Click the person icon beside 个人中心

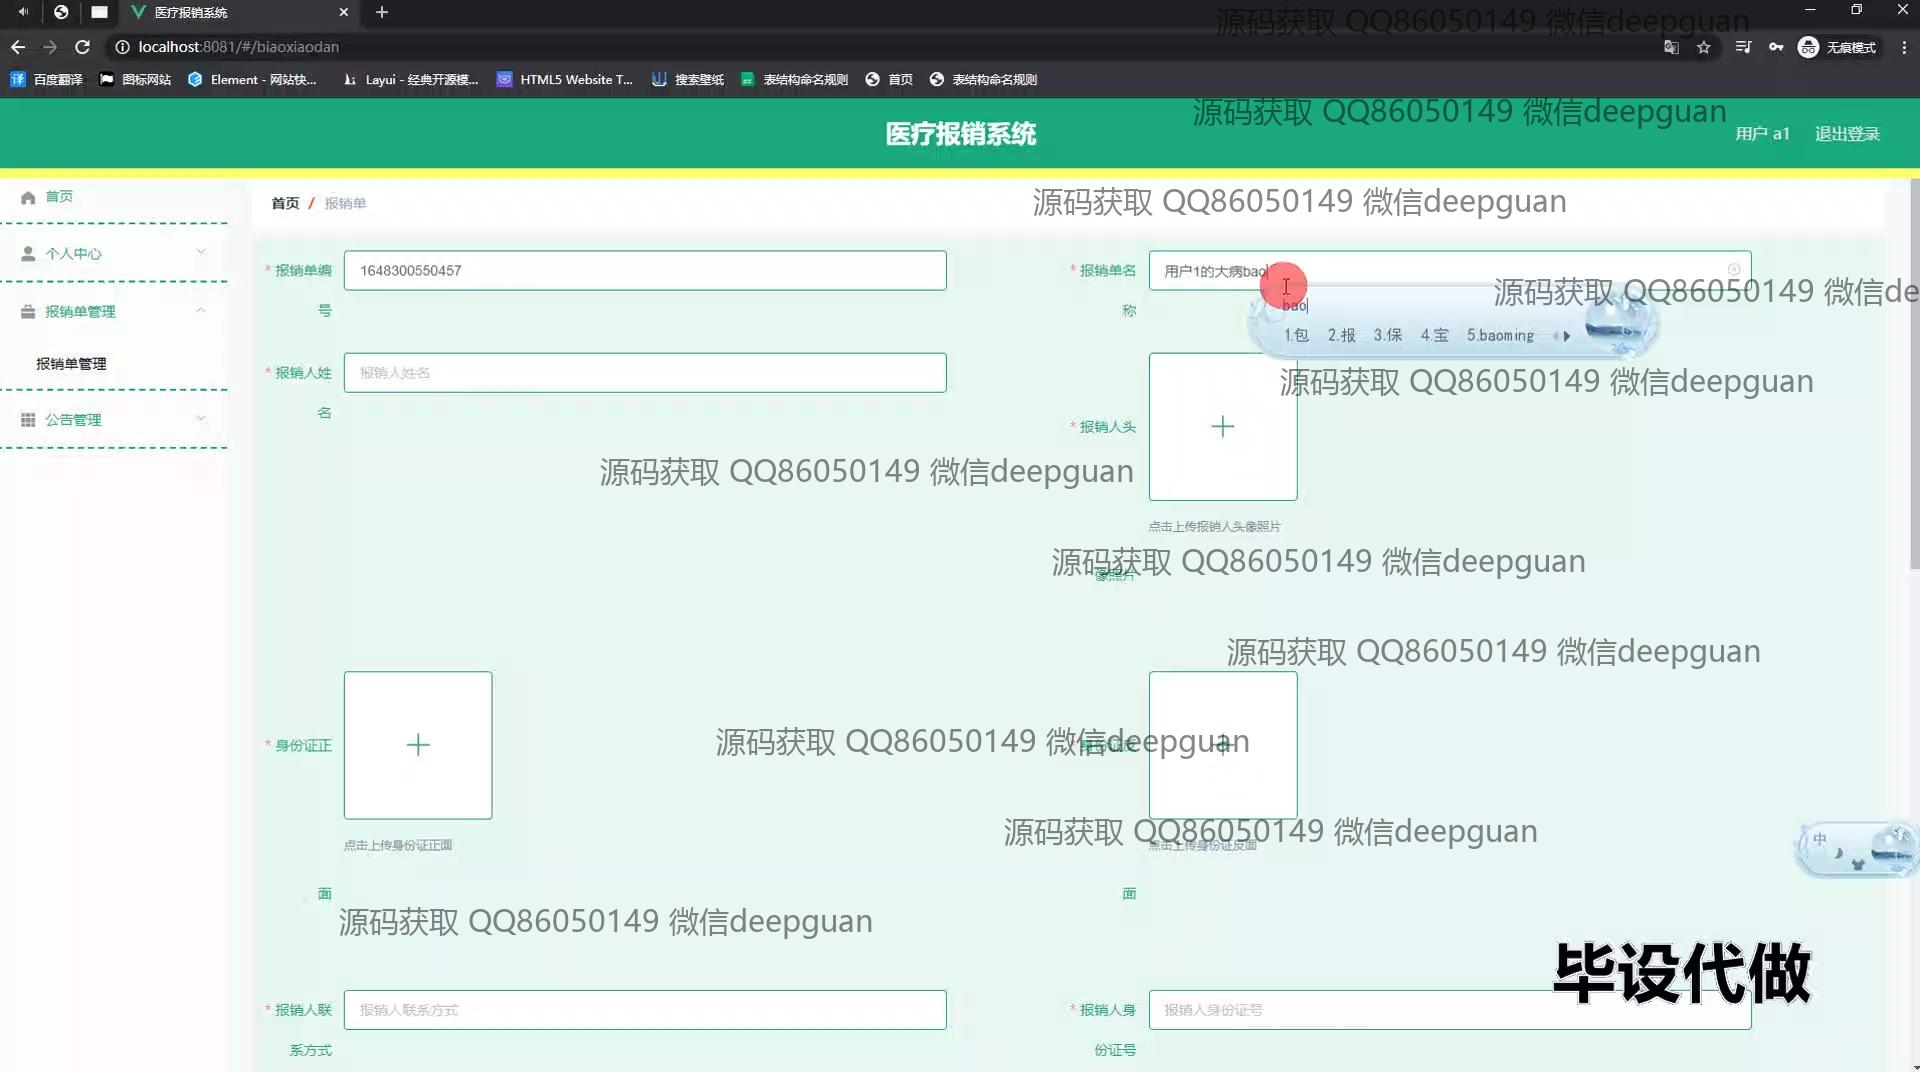28,253
